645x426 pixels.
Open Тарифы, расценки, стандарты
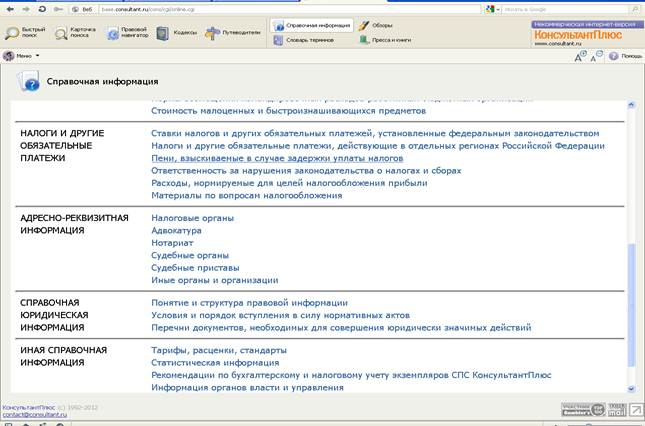219,350
